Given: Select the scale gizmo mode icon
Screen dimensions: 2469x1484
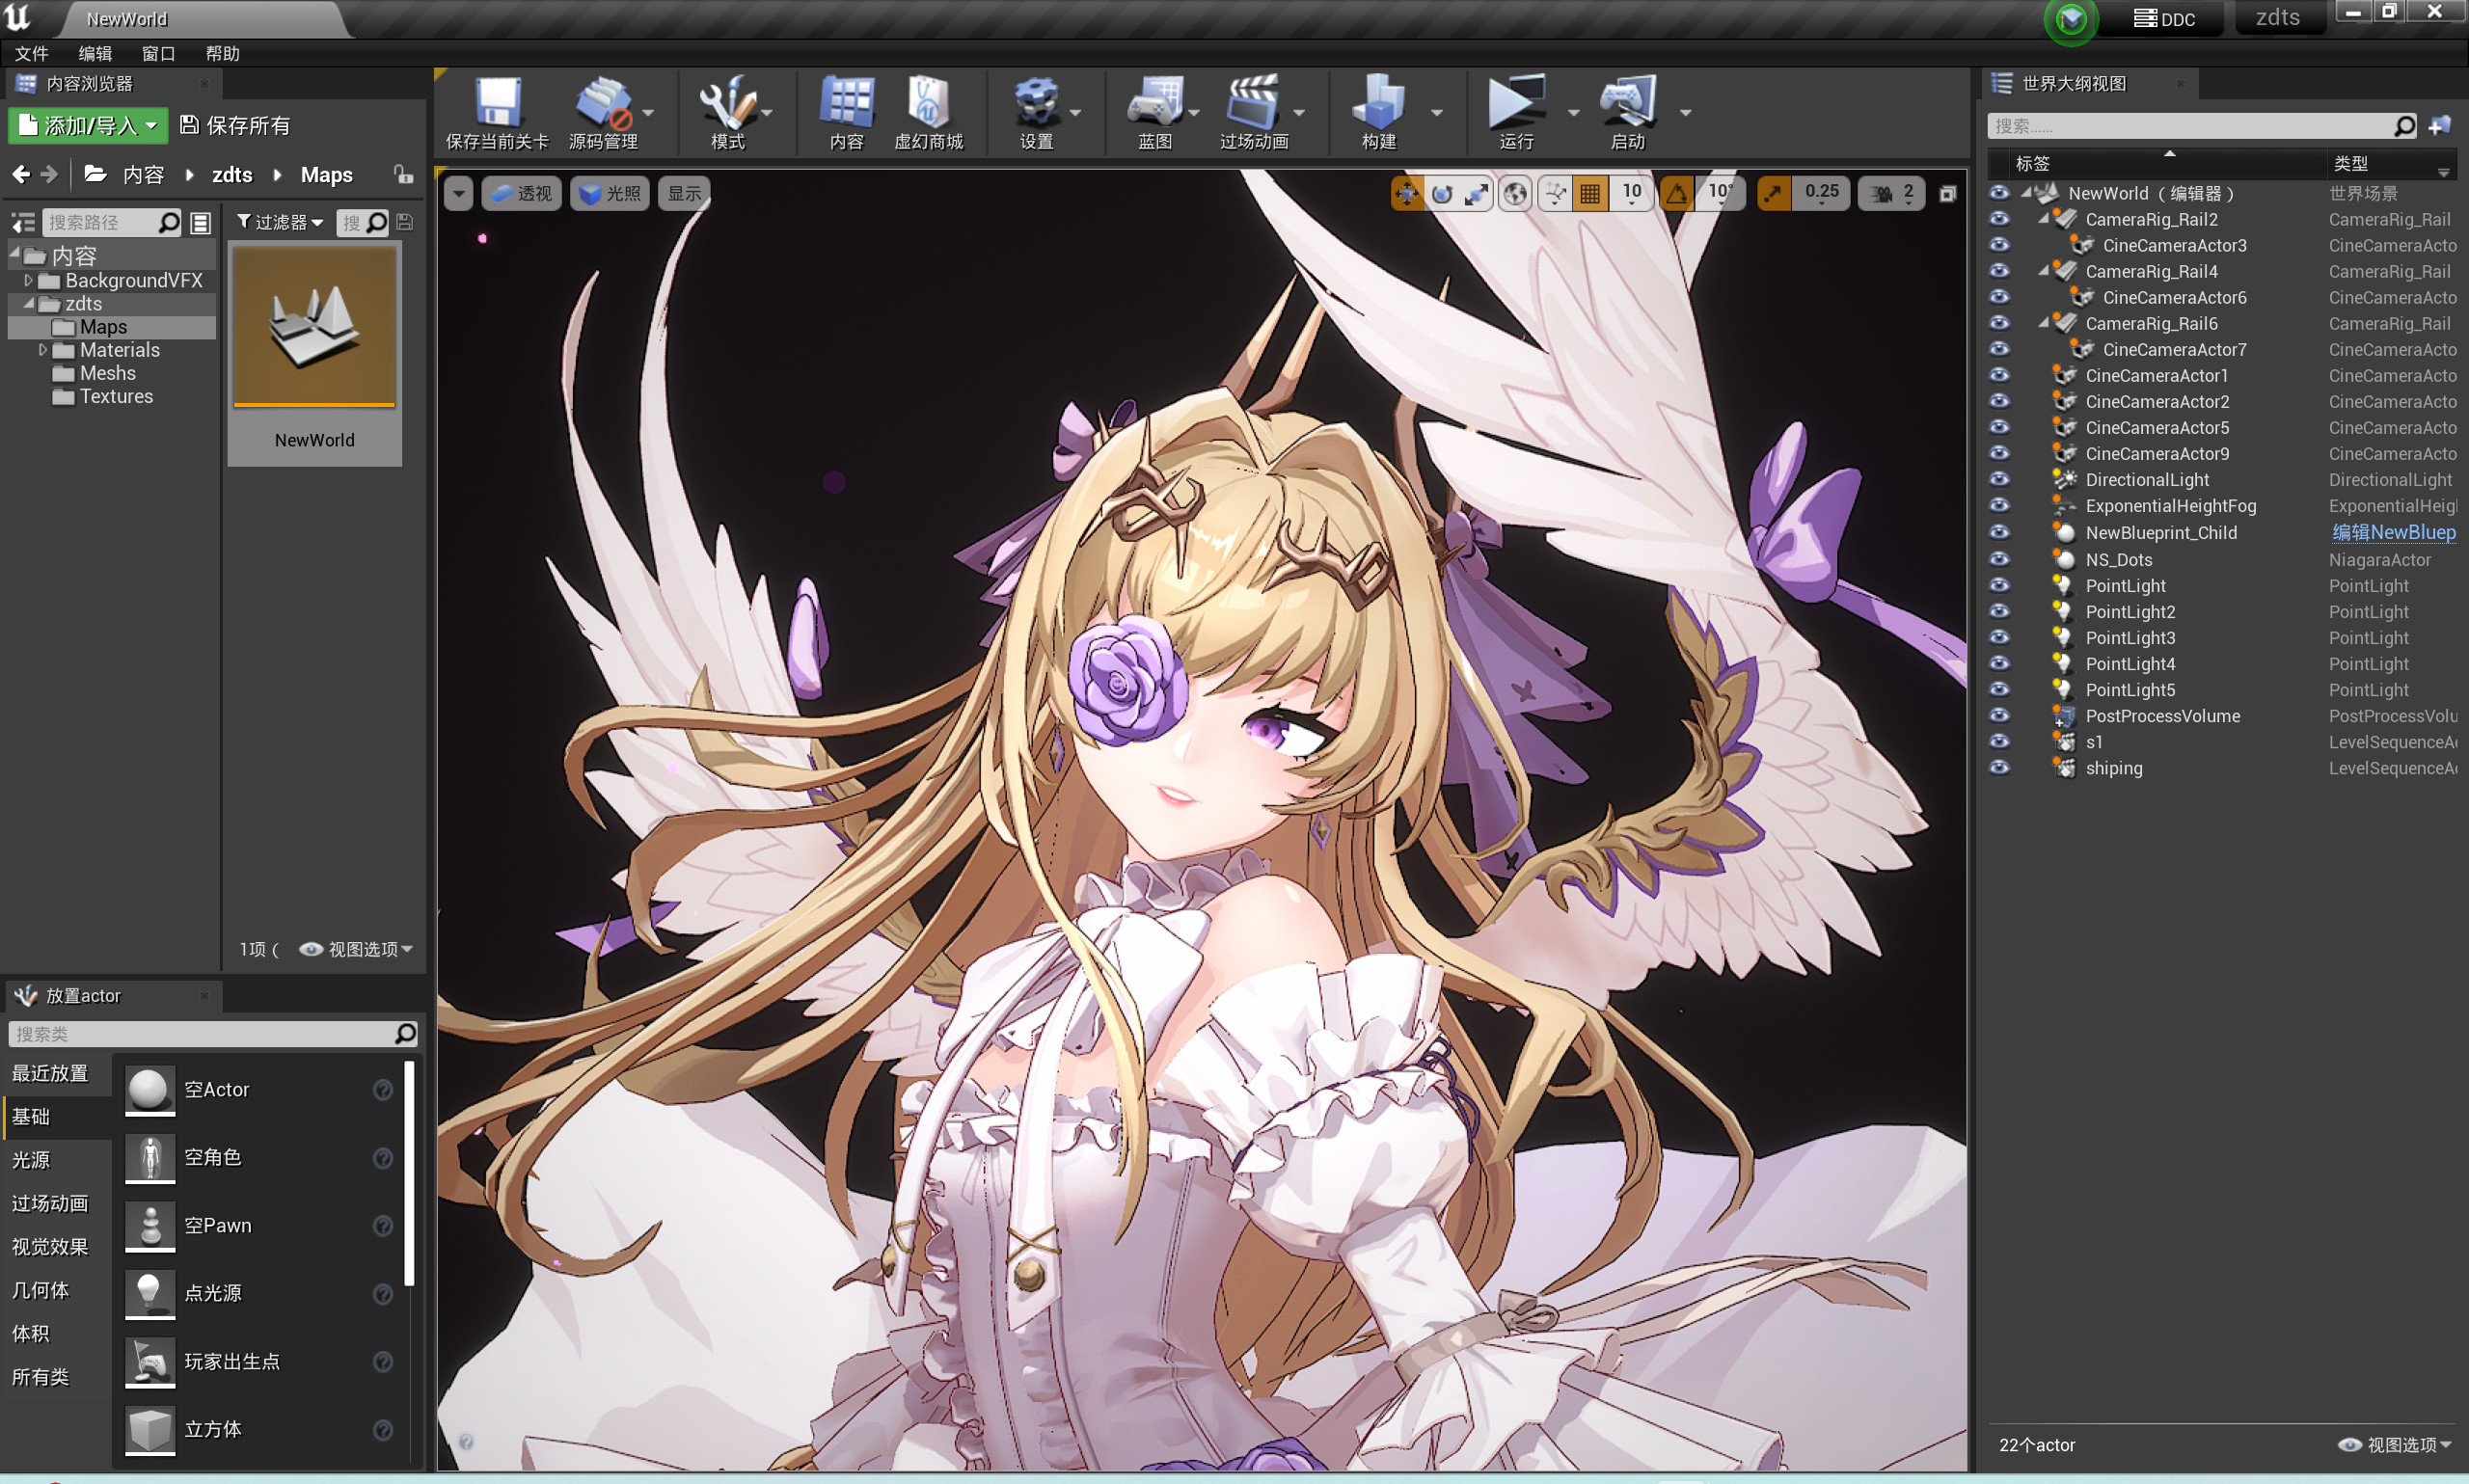Looking at the screenshot, I should [1476, 193].
